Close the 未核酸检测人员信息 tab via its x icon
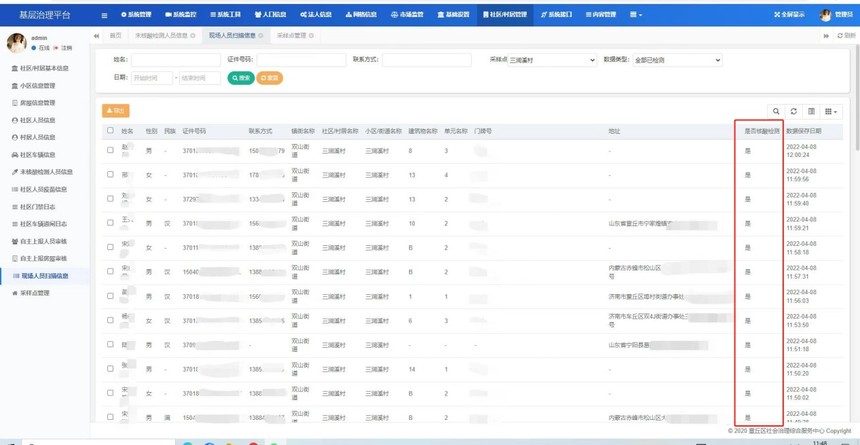The height and width of the screenshot is (445, 860). tap(193, 36)
